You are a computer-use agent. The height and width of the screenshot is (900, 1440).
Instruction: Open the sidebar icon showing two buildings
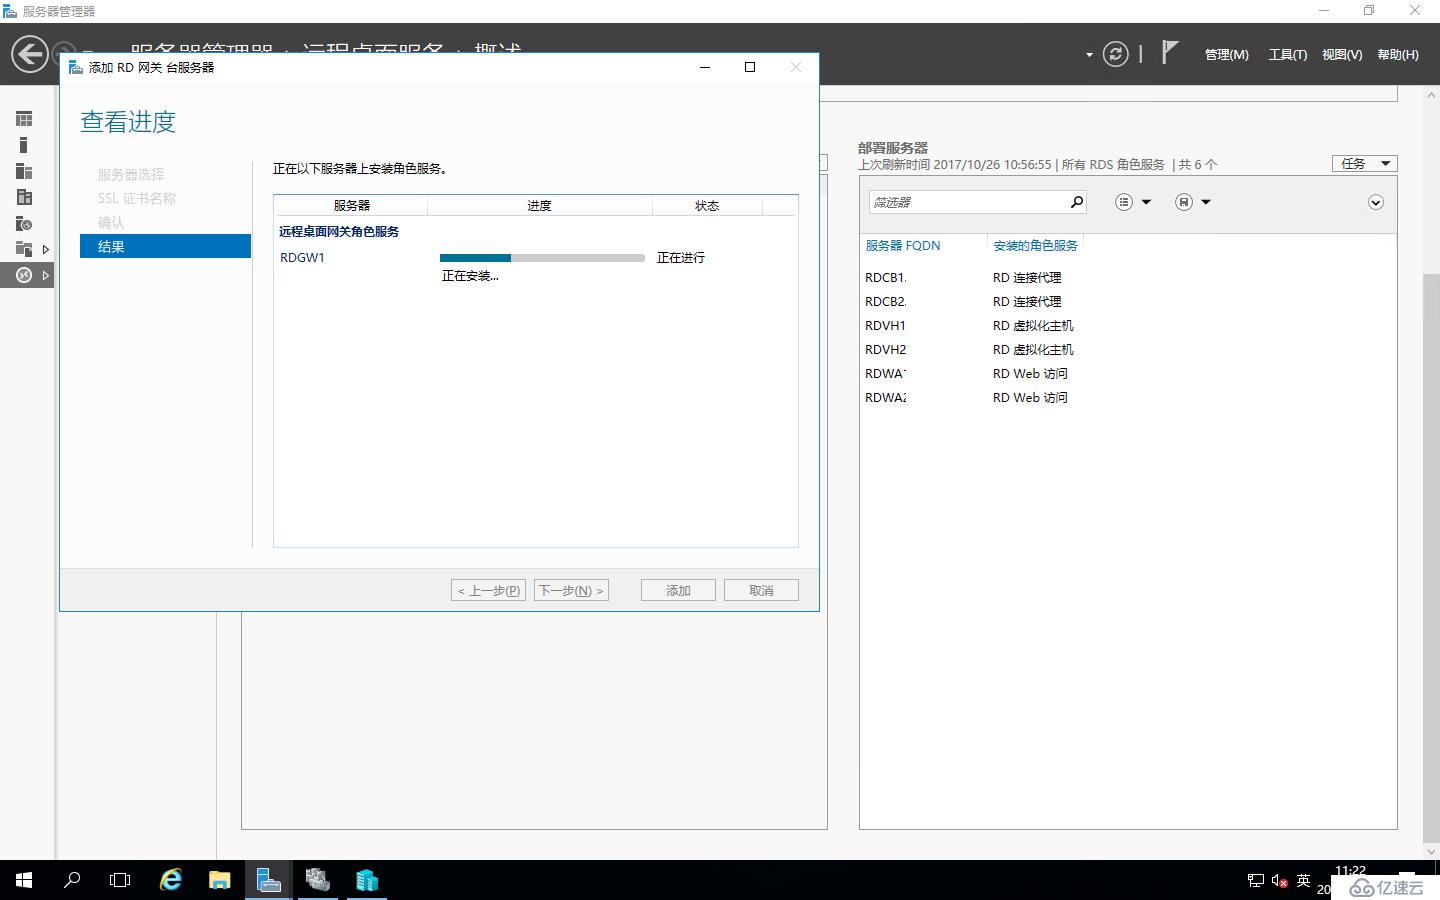(24, 197)
